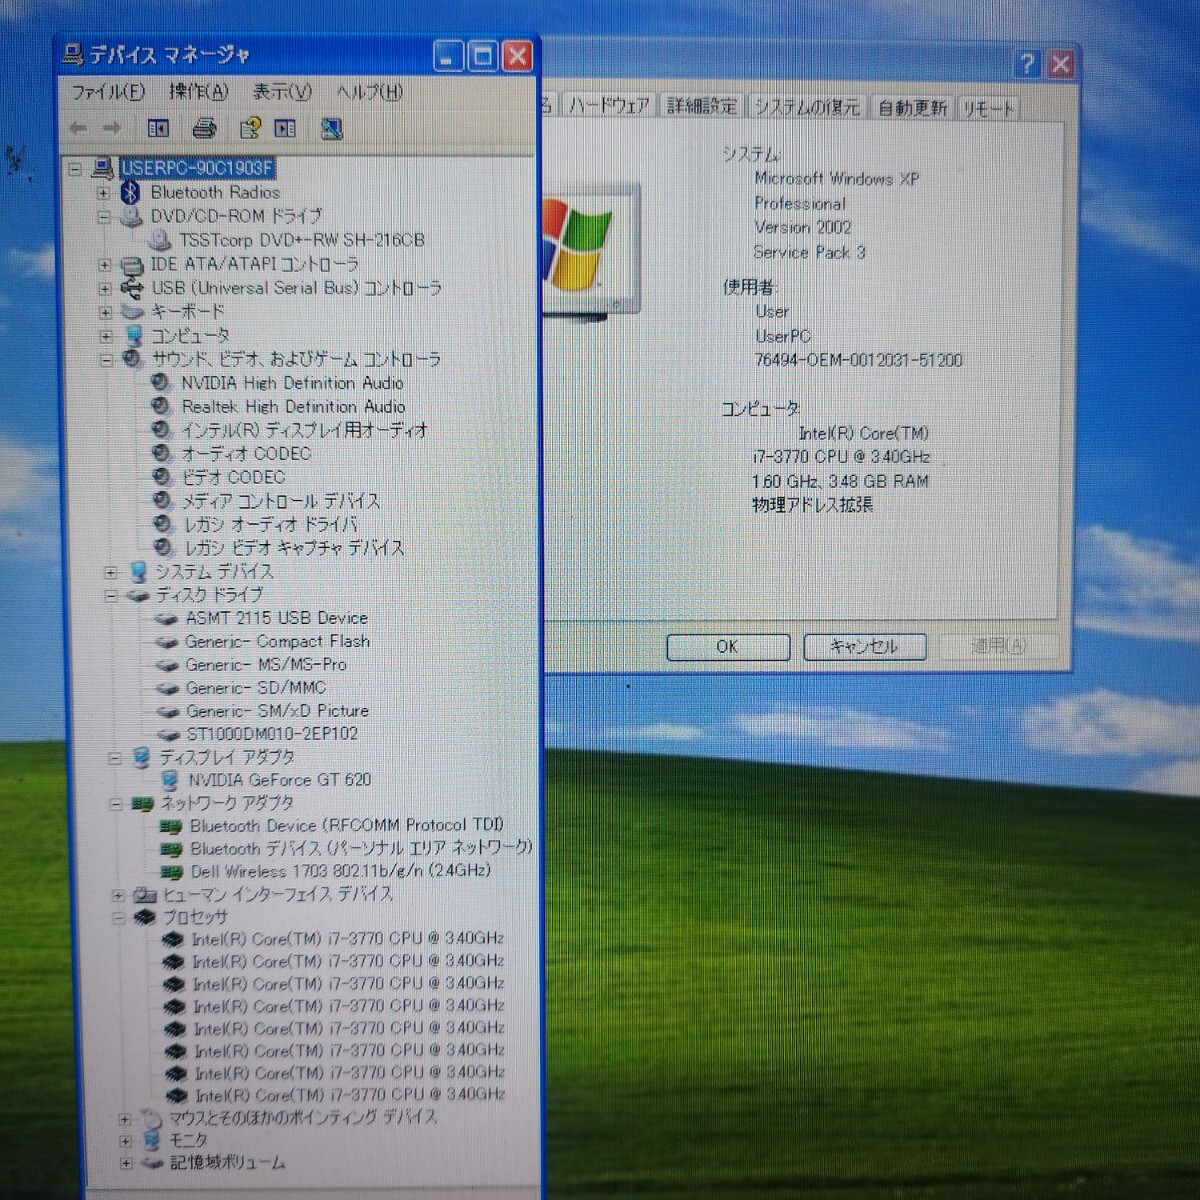Click the キャンセル button
This screenshot has height=1200, width=1200.
(864, 647)
